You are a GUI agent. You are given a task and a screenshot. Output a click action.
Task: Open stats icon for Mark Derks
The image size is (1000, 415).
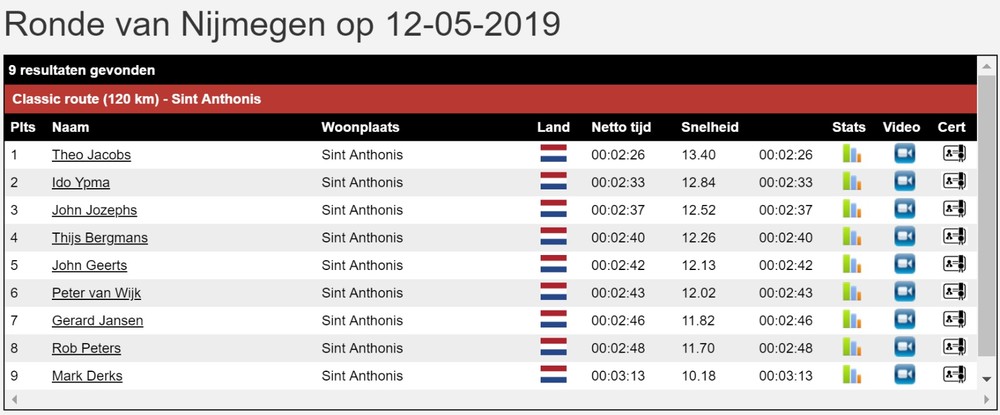tap(851, 375)
